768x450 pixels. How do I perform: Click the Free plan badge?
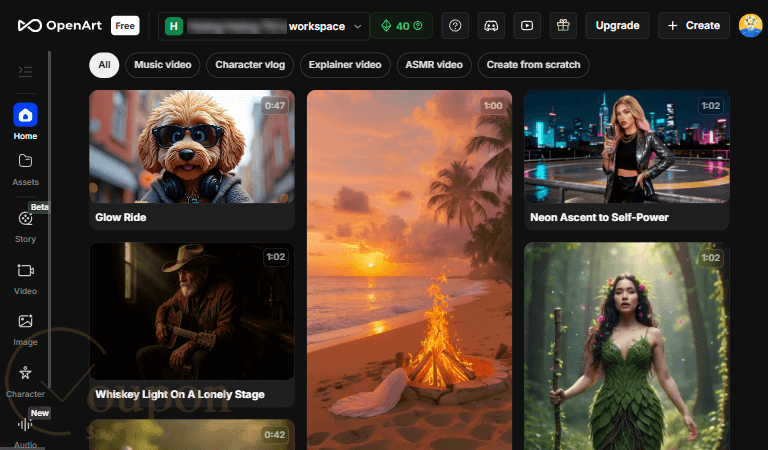point(125,25)
